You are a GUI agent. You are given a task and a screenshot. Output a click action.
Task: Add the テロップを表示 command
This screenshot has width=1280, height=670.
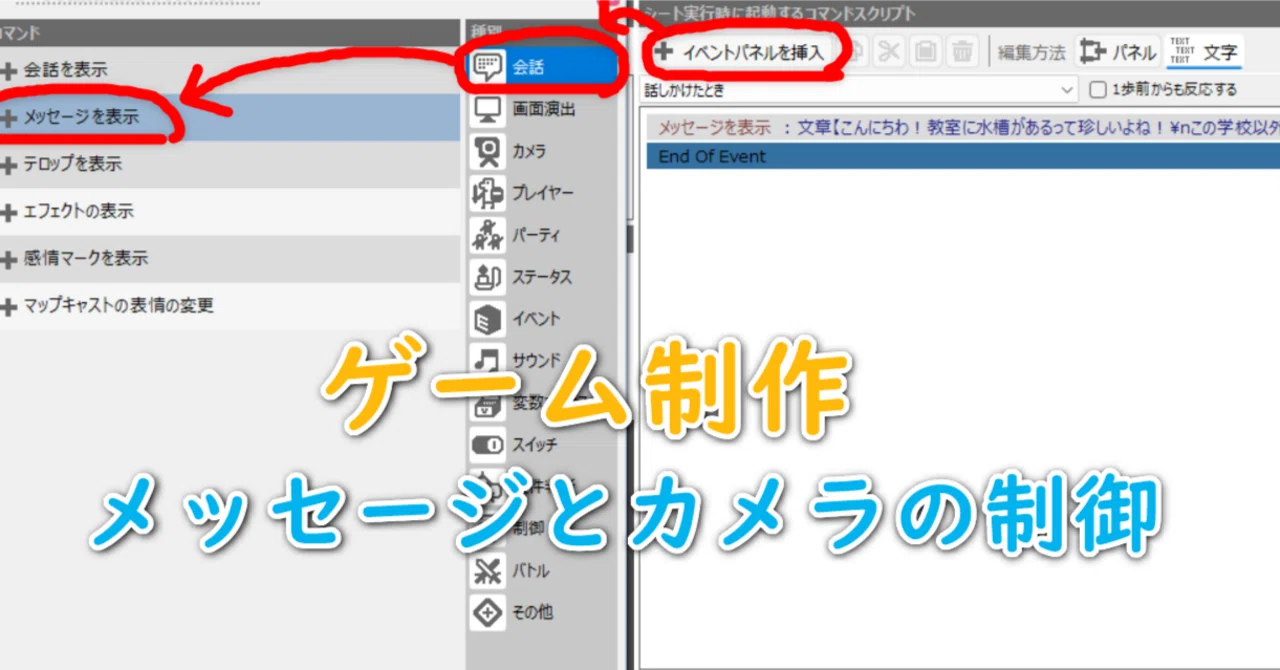pos(230,164)
